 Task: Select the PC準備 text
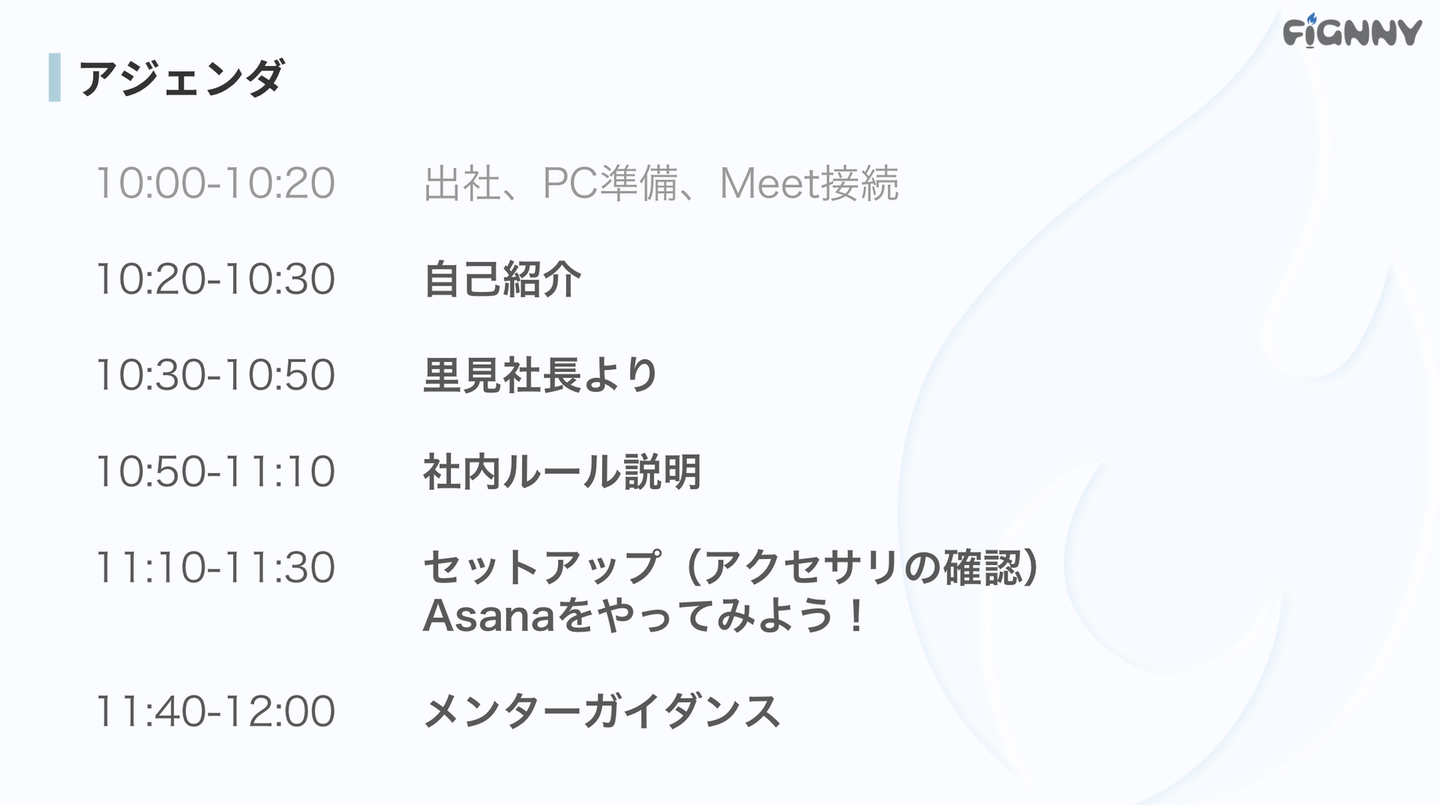pyautogui.click(x=611, y=184)
